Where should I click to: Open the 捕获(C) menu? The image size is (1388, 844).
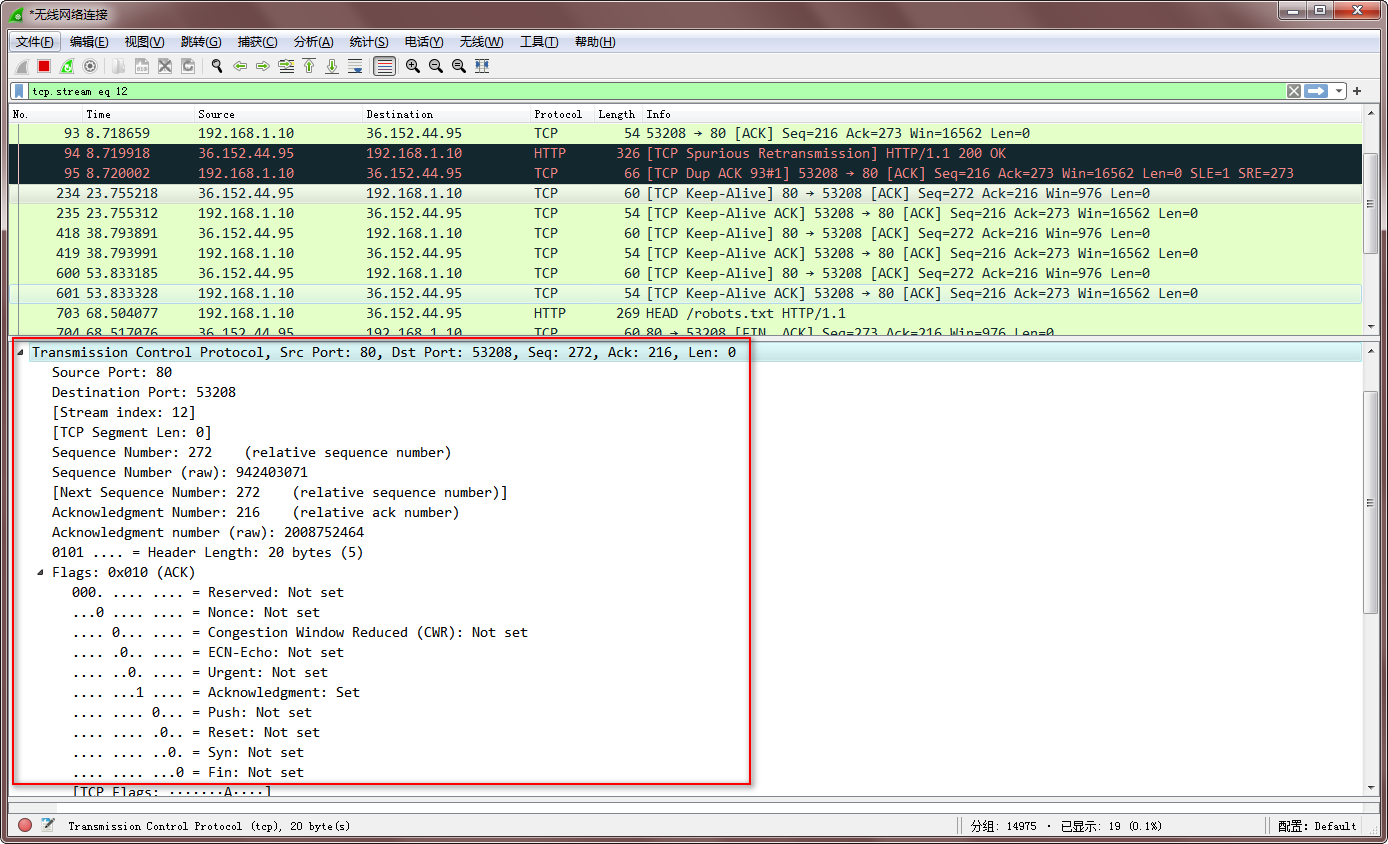(x=257, y=42)
